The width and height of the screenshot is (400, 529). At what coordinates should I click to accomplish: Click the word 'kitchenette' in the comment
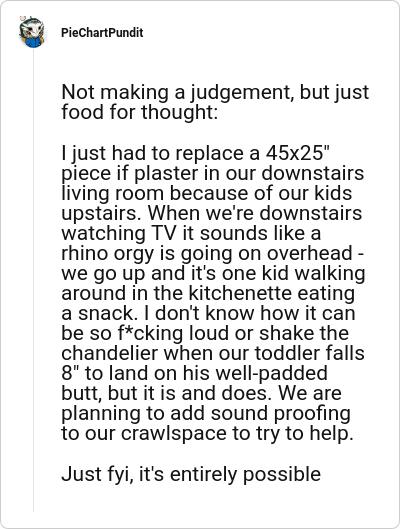point(239,293)
